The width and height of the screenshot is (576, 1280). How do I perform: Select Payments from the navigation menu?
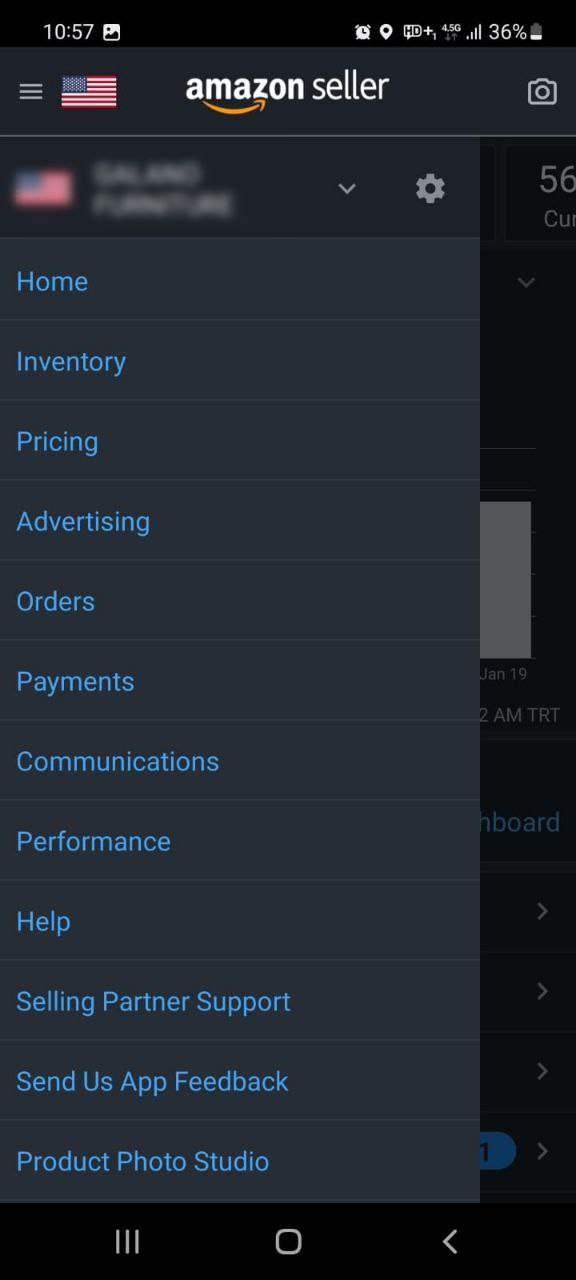75,681
